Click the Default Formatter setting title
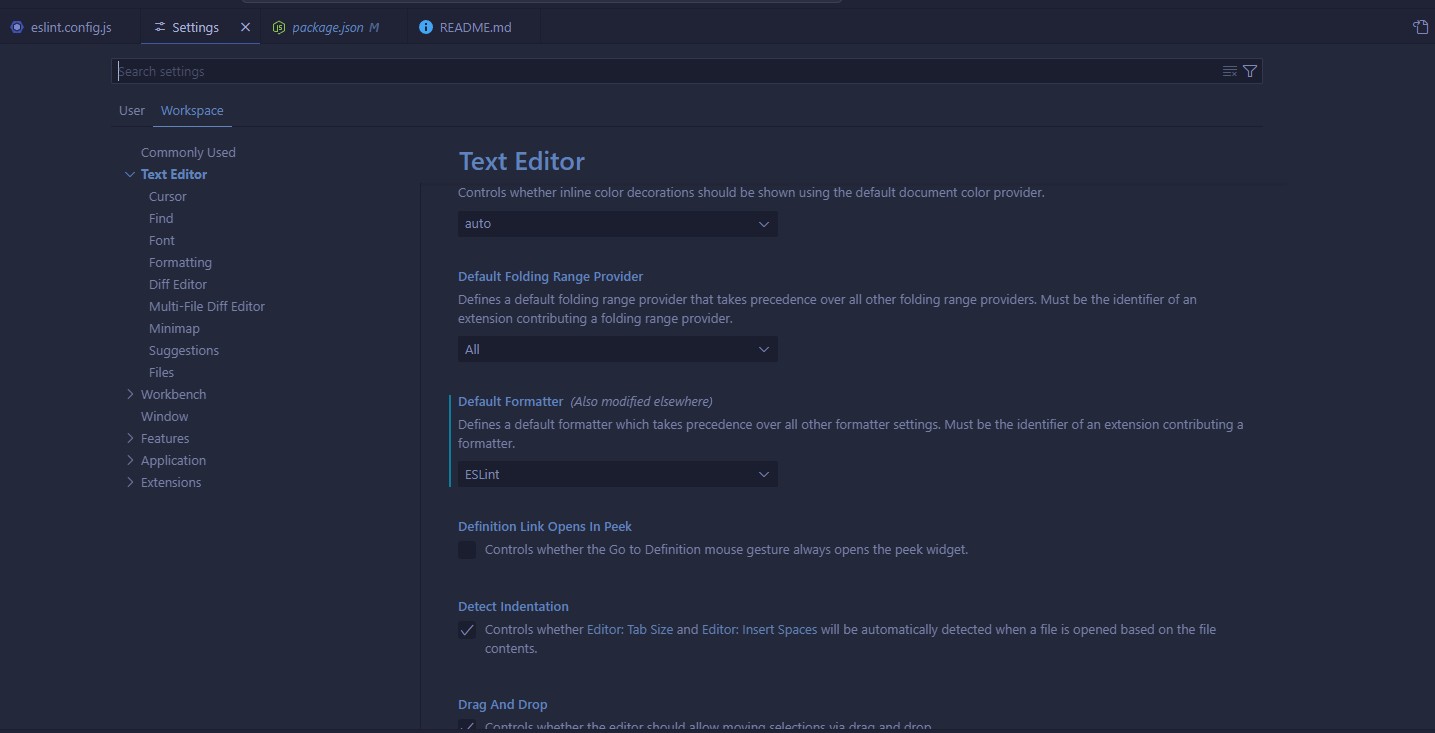This screenshot has height=733, width=1435. (x=511, y=401)
